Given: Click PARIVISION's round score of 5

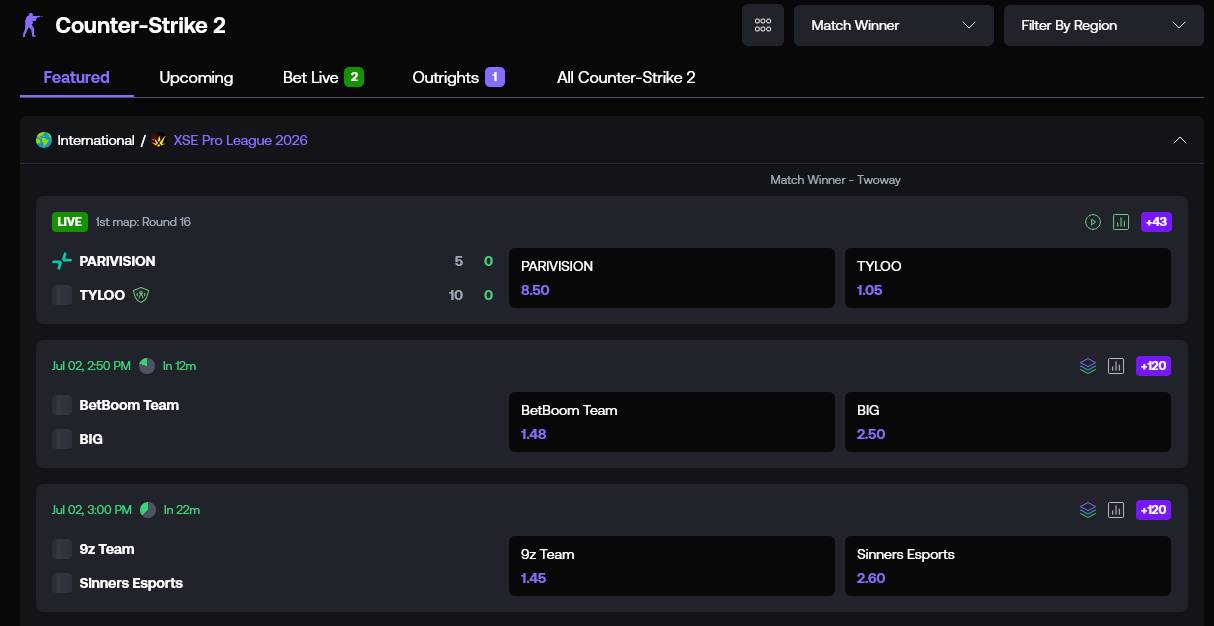Looking at the screenshot, I should (x=459, y=261).
